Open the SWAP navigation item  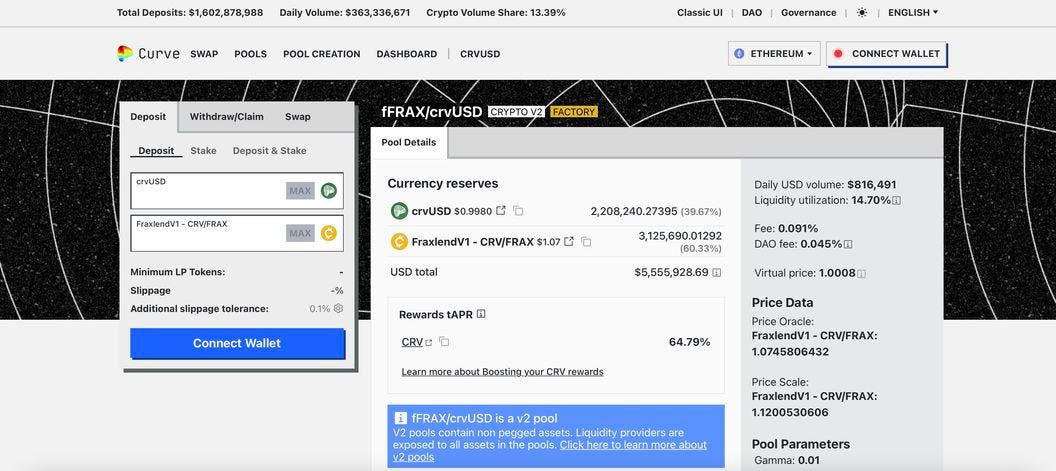pyautogui.click(x=204, y=54)
